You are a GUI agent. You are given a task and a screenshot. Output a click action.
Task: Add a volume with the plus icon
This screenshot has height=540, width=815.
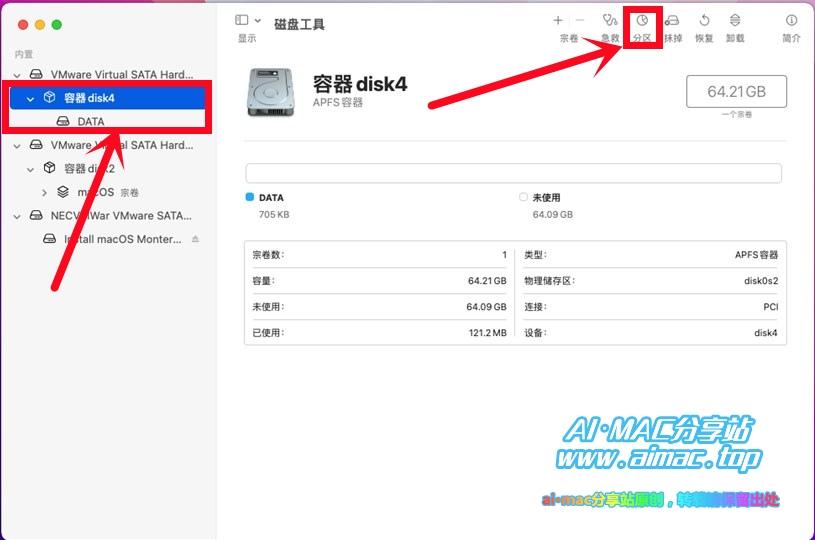click(x=558, y=20)
